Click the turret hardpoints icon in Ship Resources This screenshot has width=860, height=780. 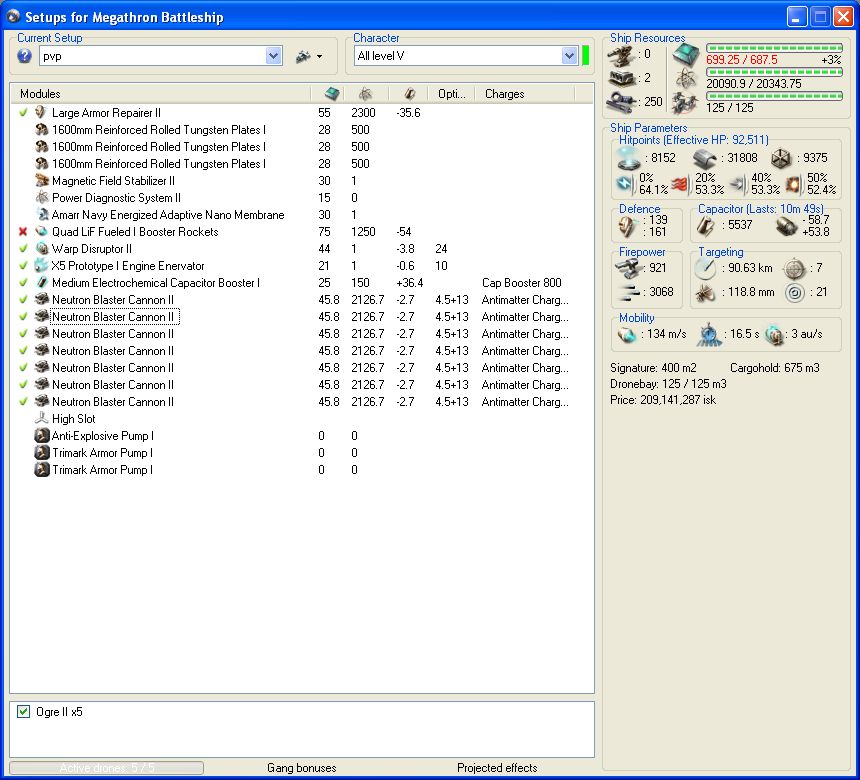(620, 55)
